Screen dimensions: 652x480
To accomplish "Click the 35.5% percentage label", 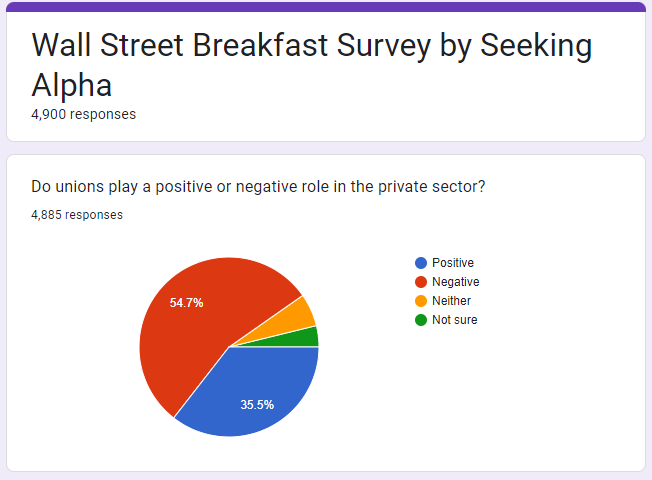I will [x=257, y=405].
